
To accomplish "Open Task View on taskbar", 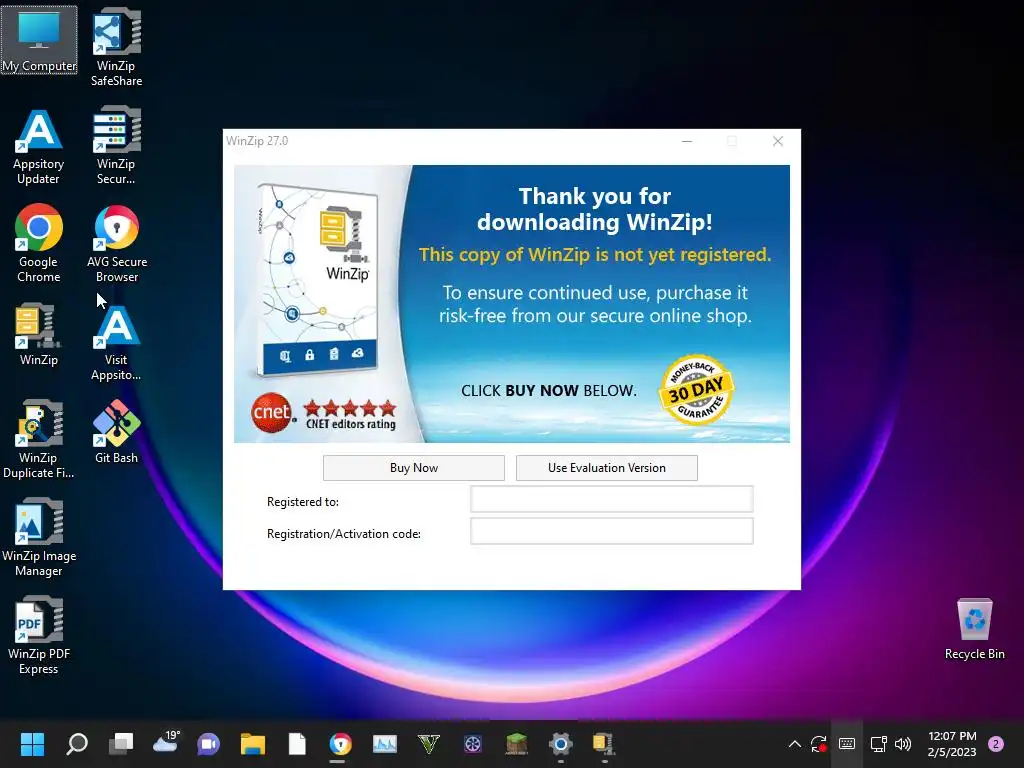I will pyautogui.click(x=121, y=744).
